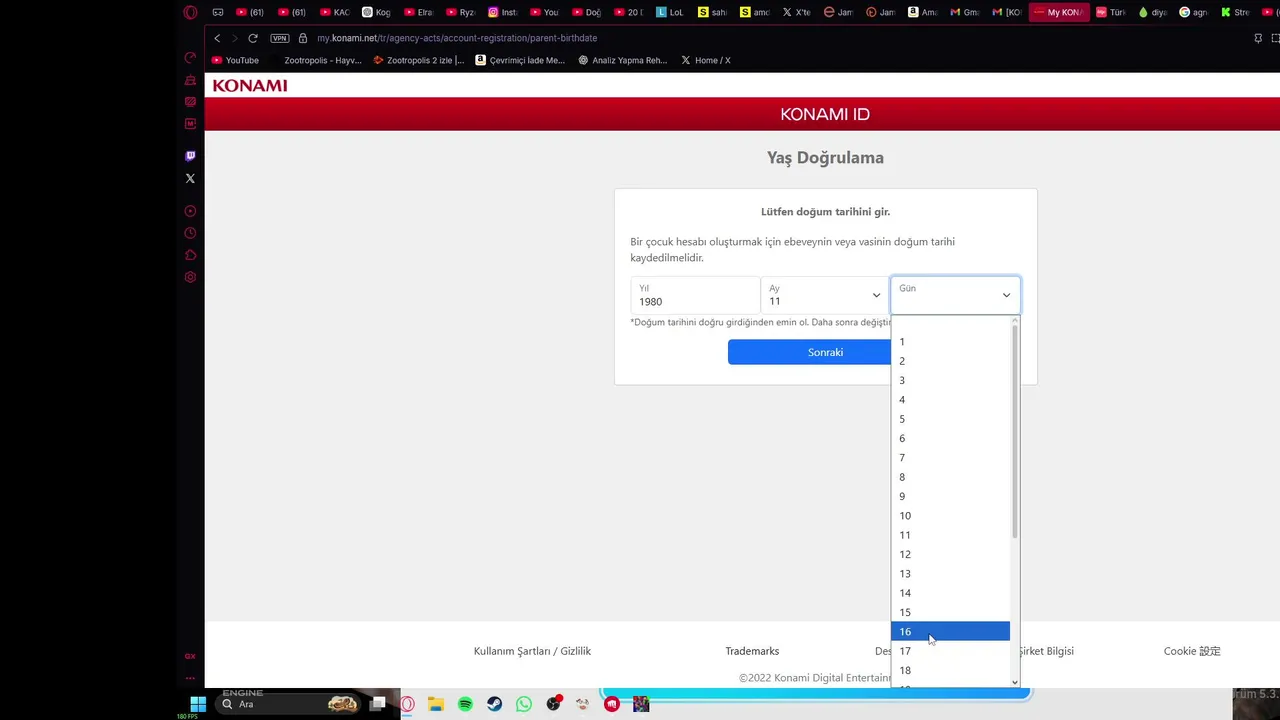This screenshot has height=720, width=1280.
Task: Open File Explorer from the taskbar
Action: 436,704
